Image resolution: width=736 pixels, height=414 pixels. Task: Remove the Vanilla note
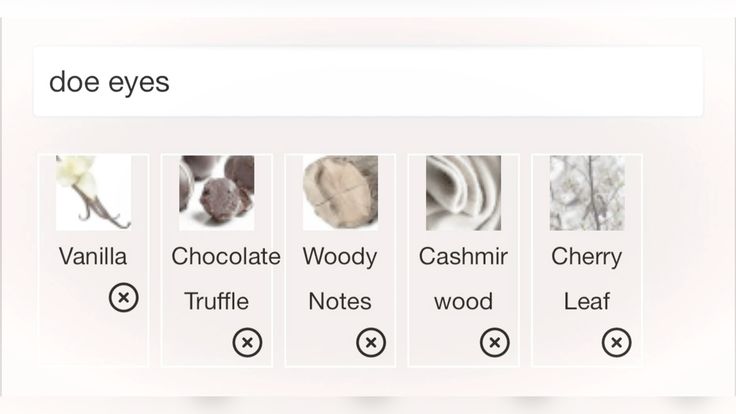click(x=123, y=297)
